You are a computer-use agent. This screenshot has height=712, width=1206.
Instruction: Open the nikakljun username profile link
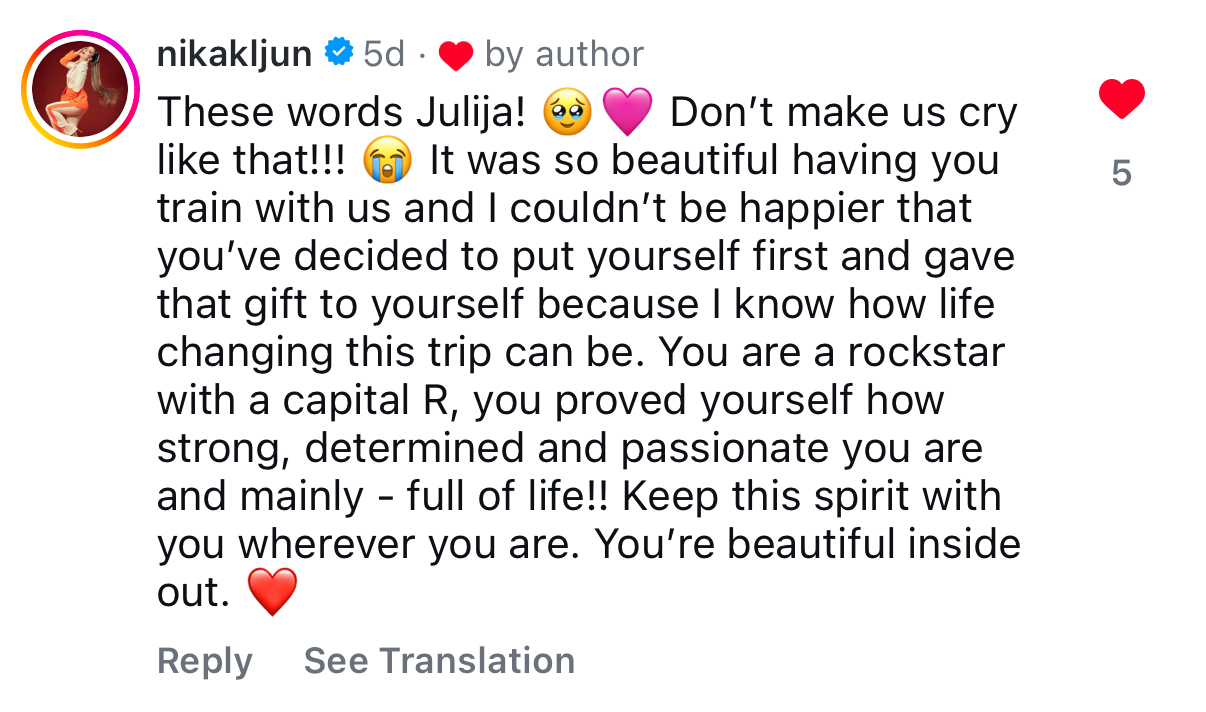(234, 54)
